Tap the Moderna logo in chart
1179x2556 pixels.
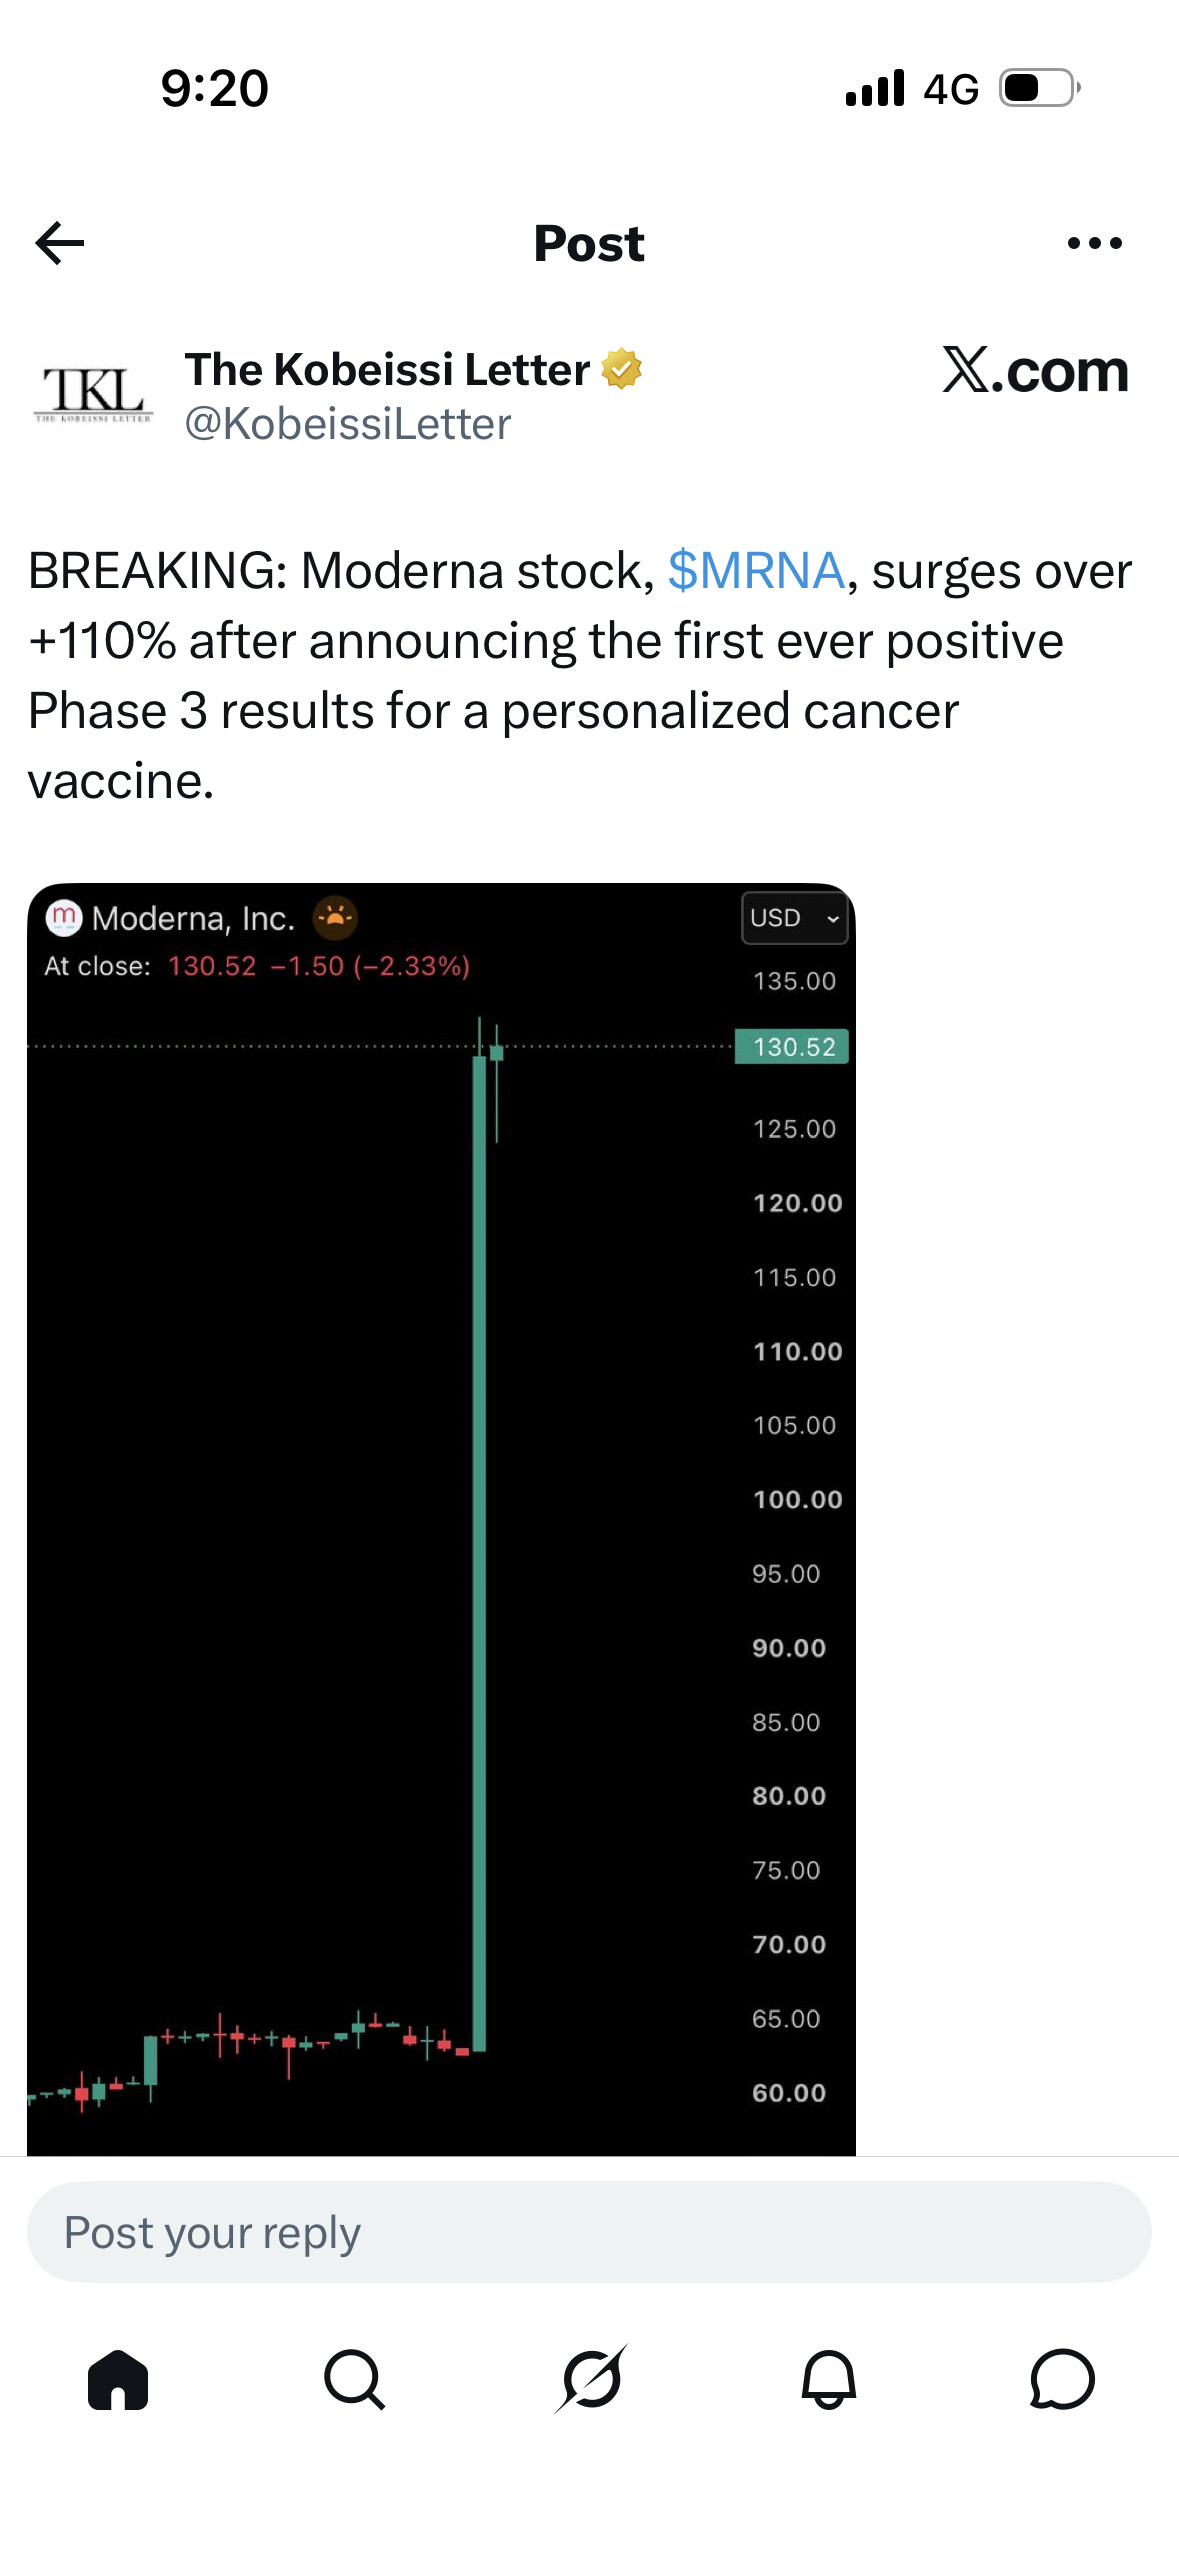pyautogui.click(x=64, y=917)
